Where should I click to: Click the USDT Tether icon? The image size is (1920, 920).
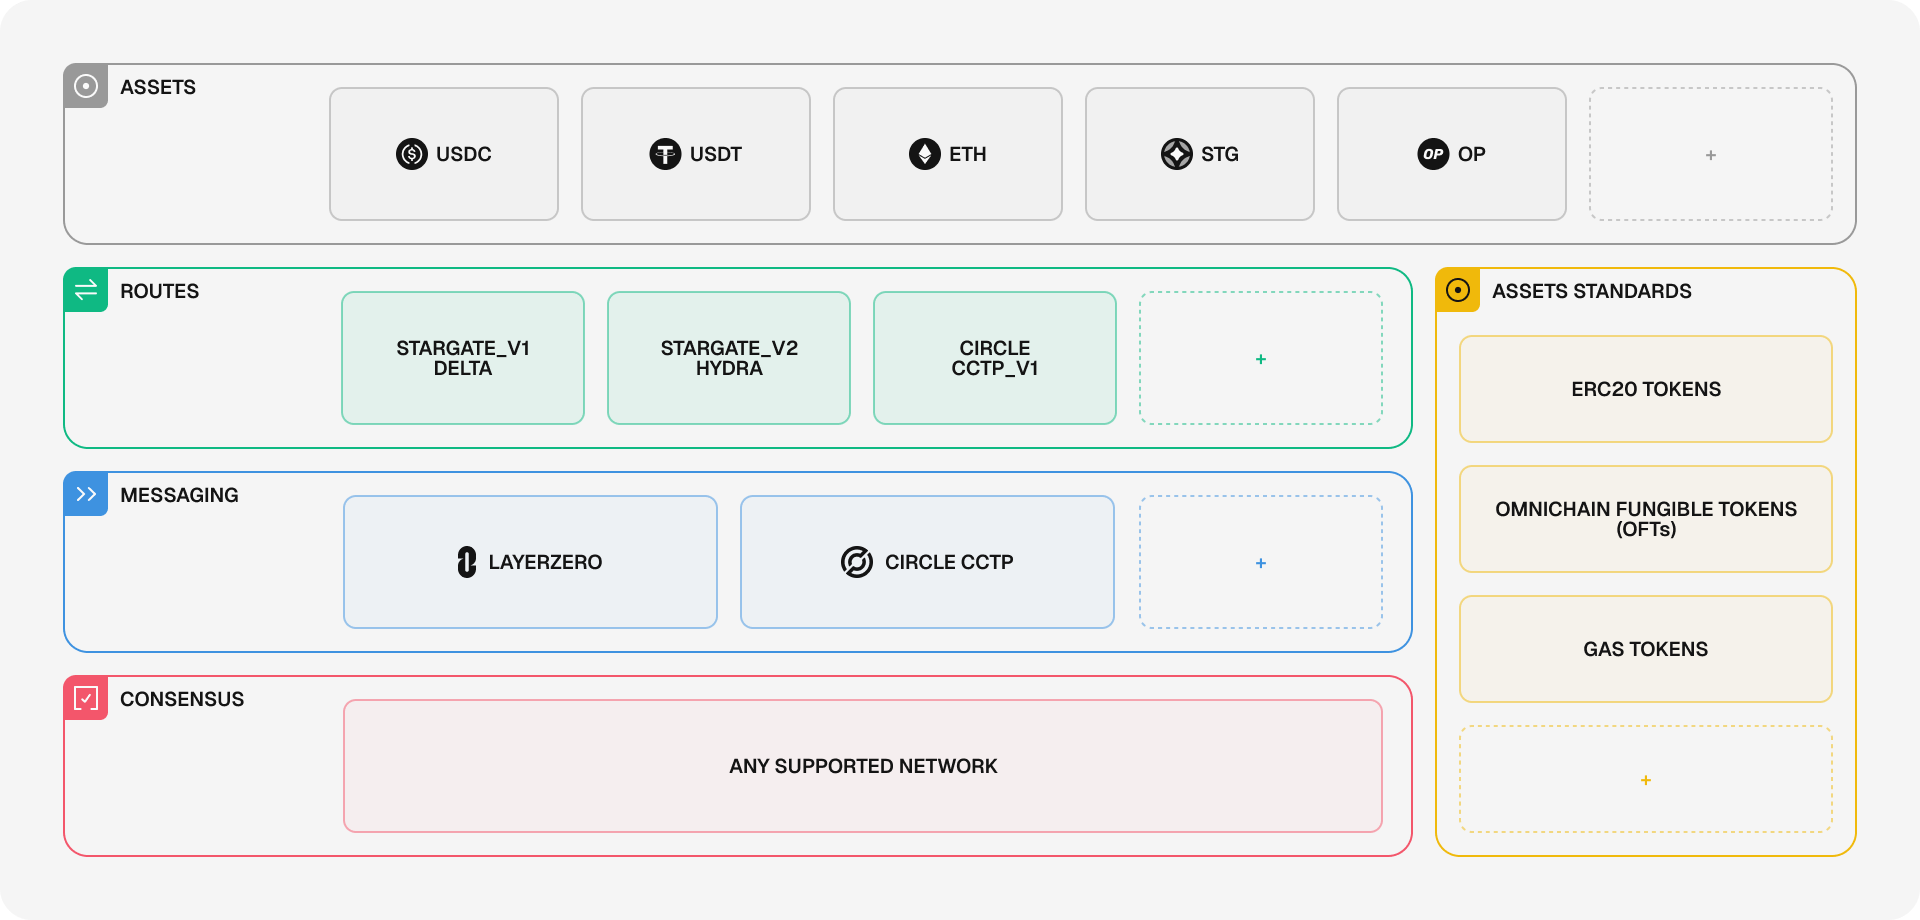point(665,154)
